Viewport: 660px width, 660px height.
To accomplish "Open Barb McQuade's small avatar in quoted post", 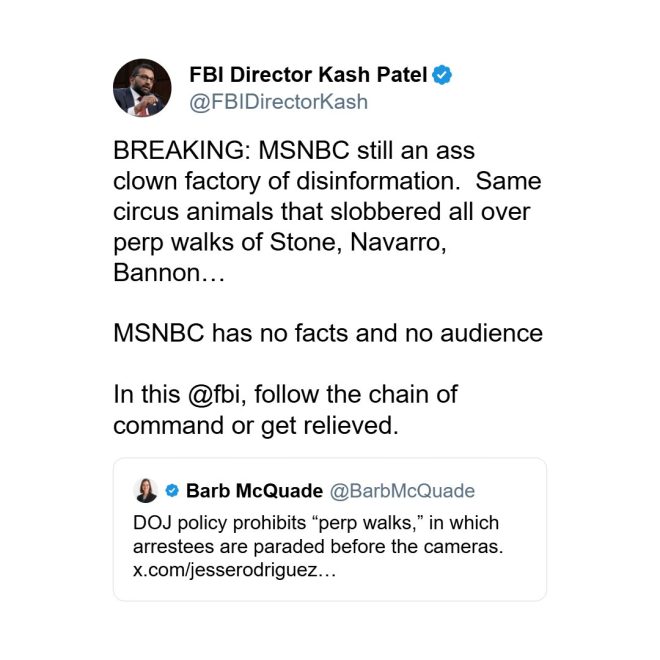I will (x=145, y=490).
